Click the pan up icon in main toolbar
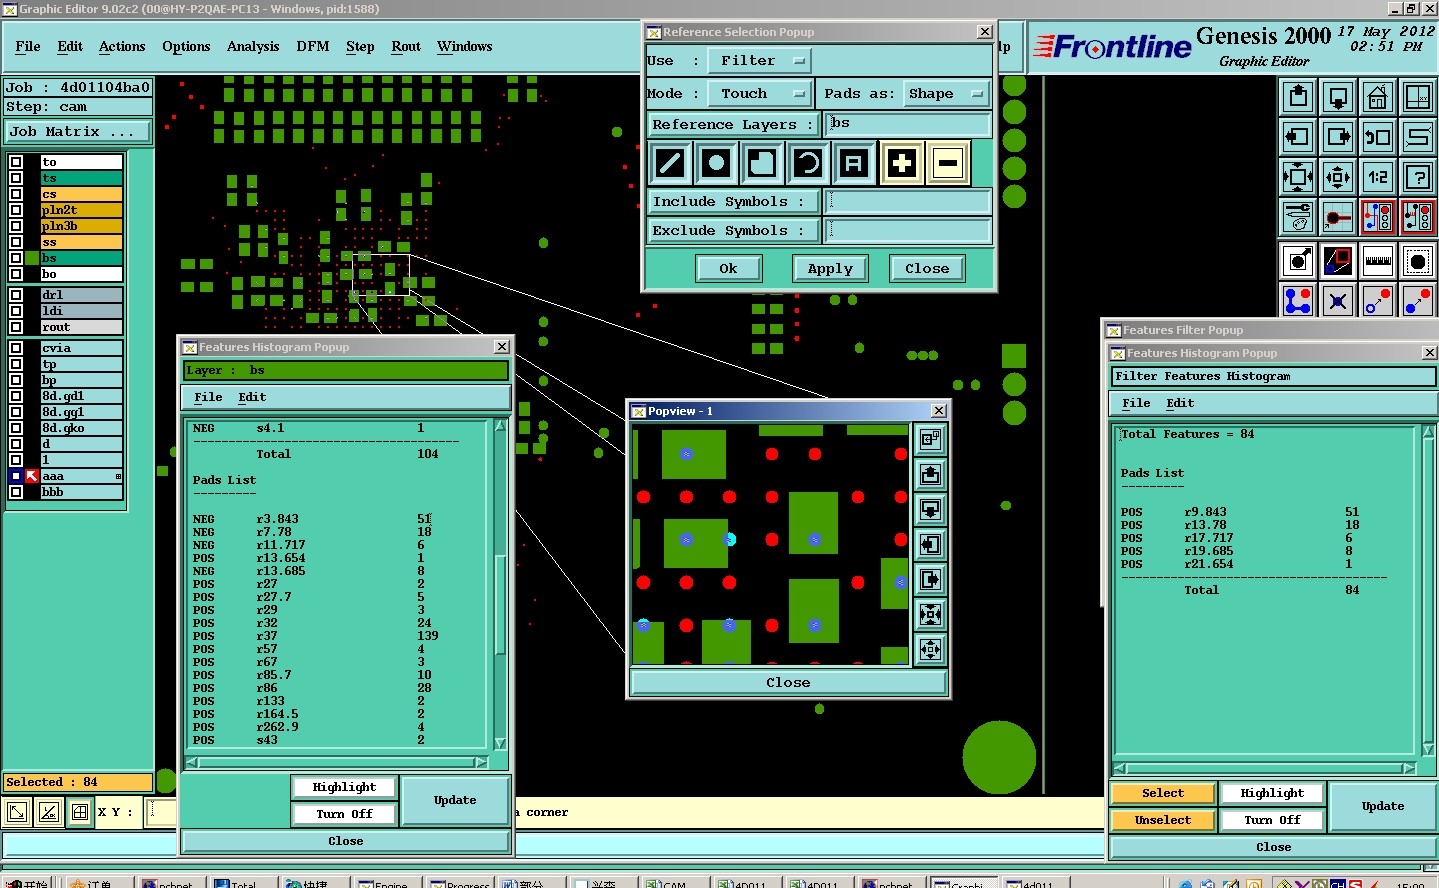Screen dimensions: 1439x888 pos(1298,97)
